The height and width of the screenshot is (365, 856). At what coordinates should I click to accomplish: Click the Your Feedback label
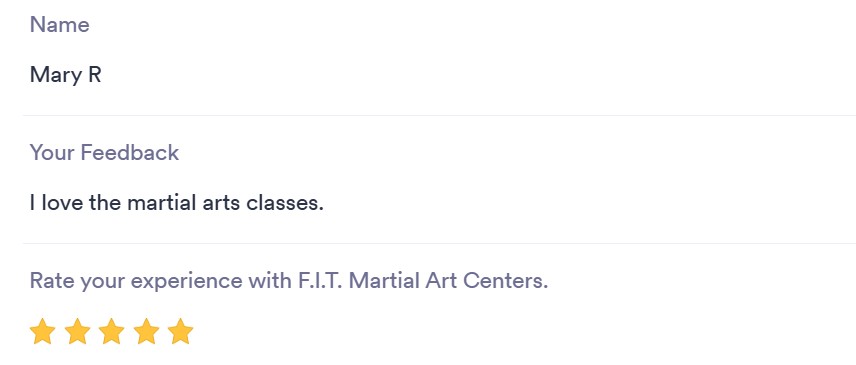104,152
